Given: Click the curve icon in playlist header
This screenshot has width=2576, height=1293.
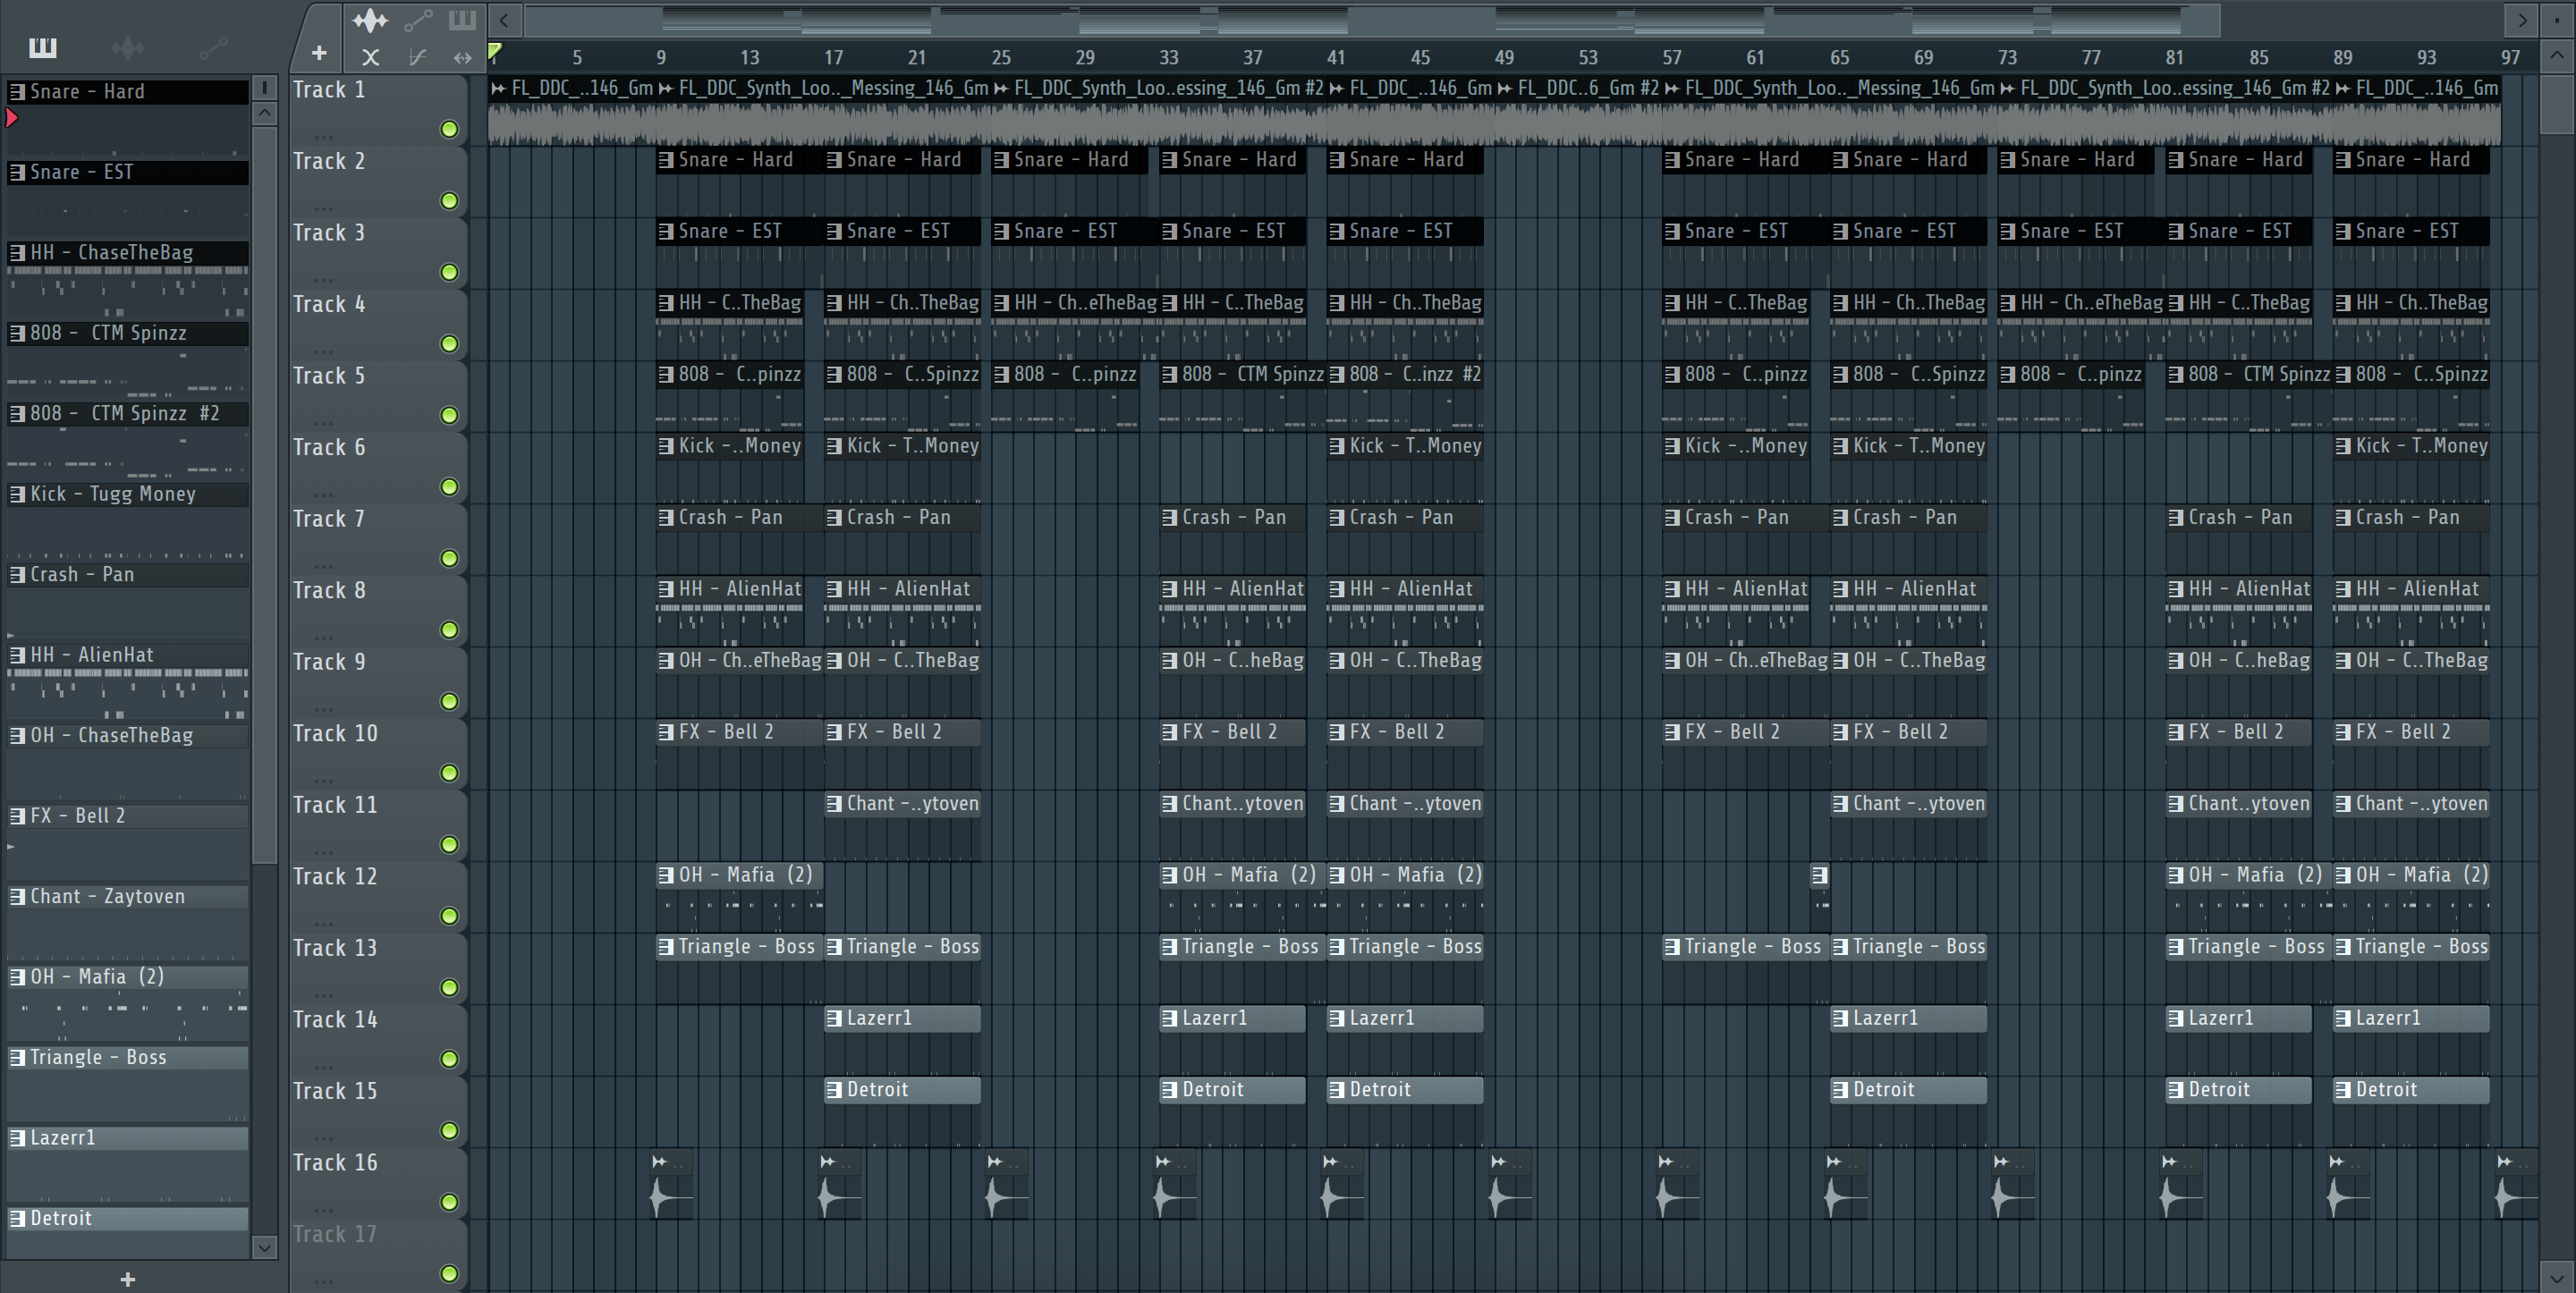Looking at the screenshot, I should 418,58.
